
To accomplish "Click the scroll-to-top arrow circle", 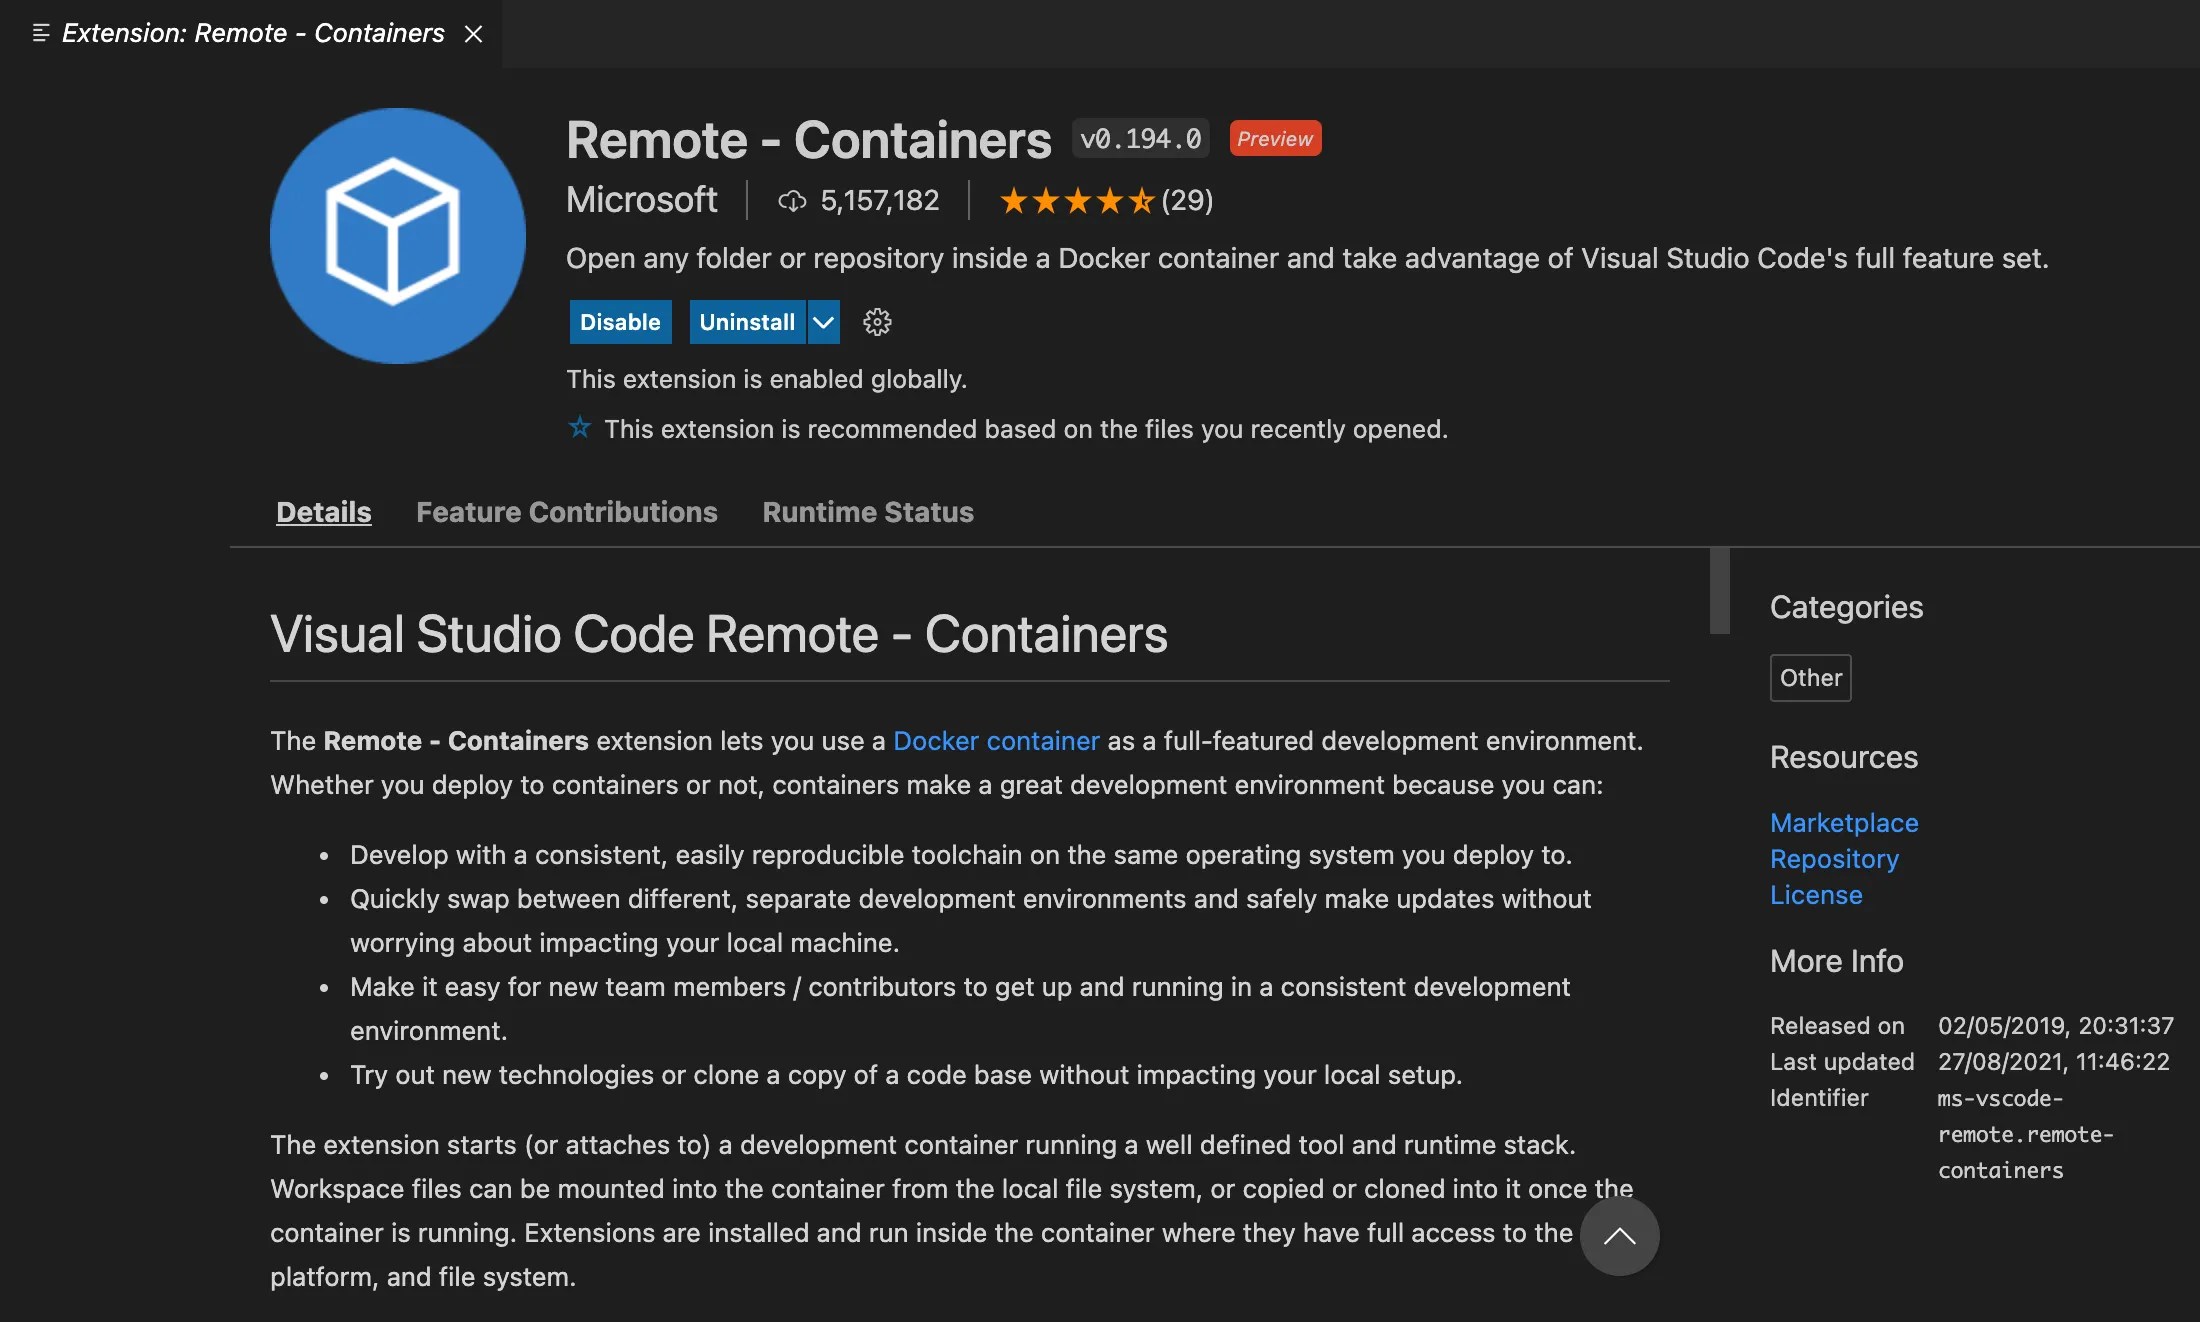I will tap(1619, 1236).
